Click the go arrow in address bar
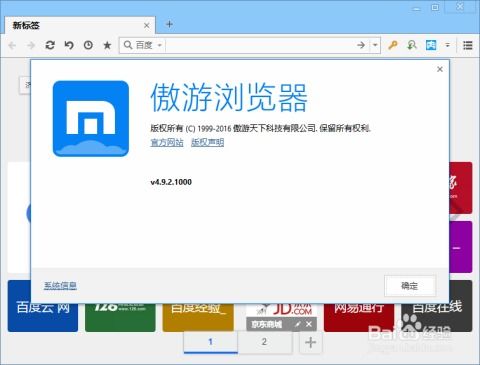 click(361, 45)
